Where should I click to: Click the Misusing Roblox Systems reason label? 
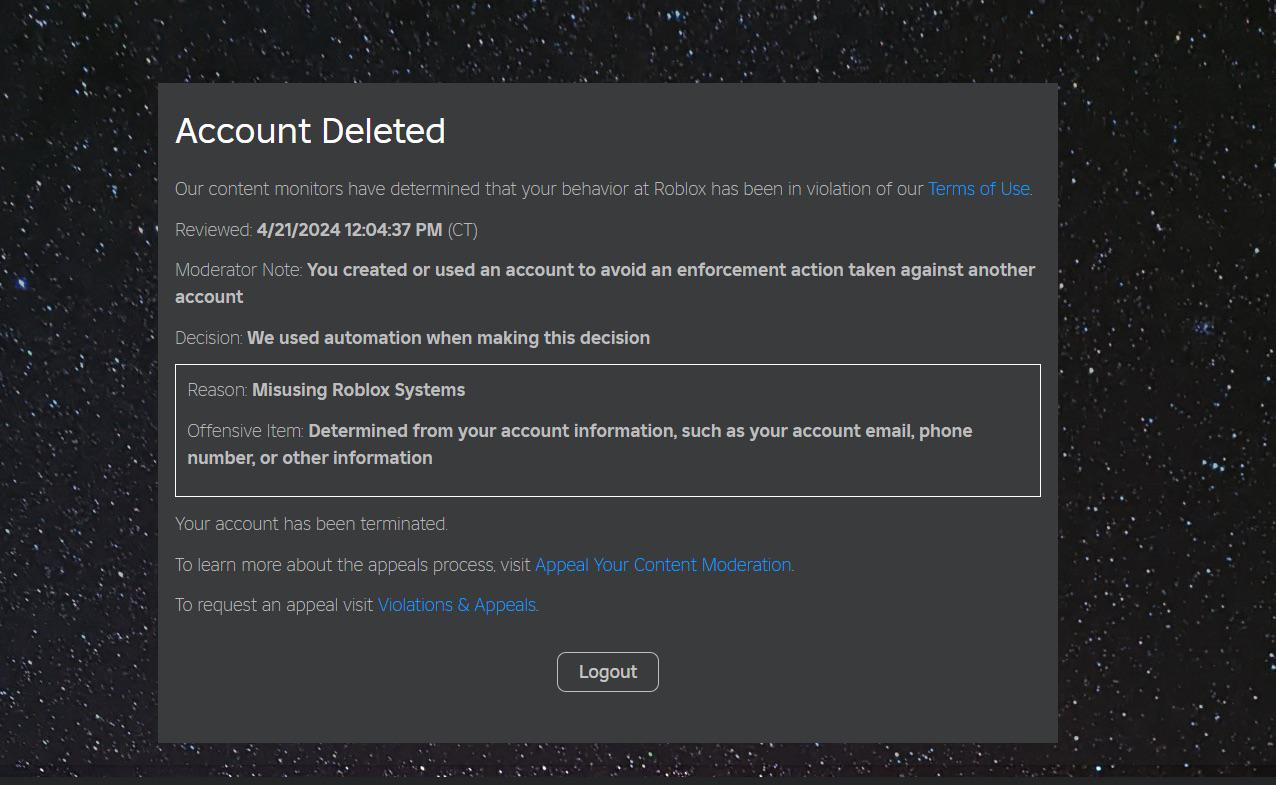(x=358, y=390)
